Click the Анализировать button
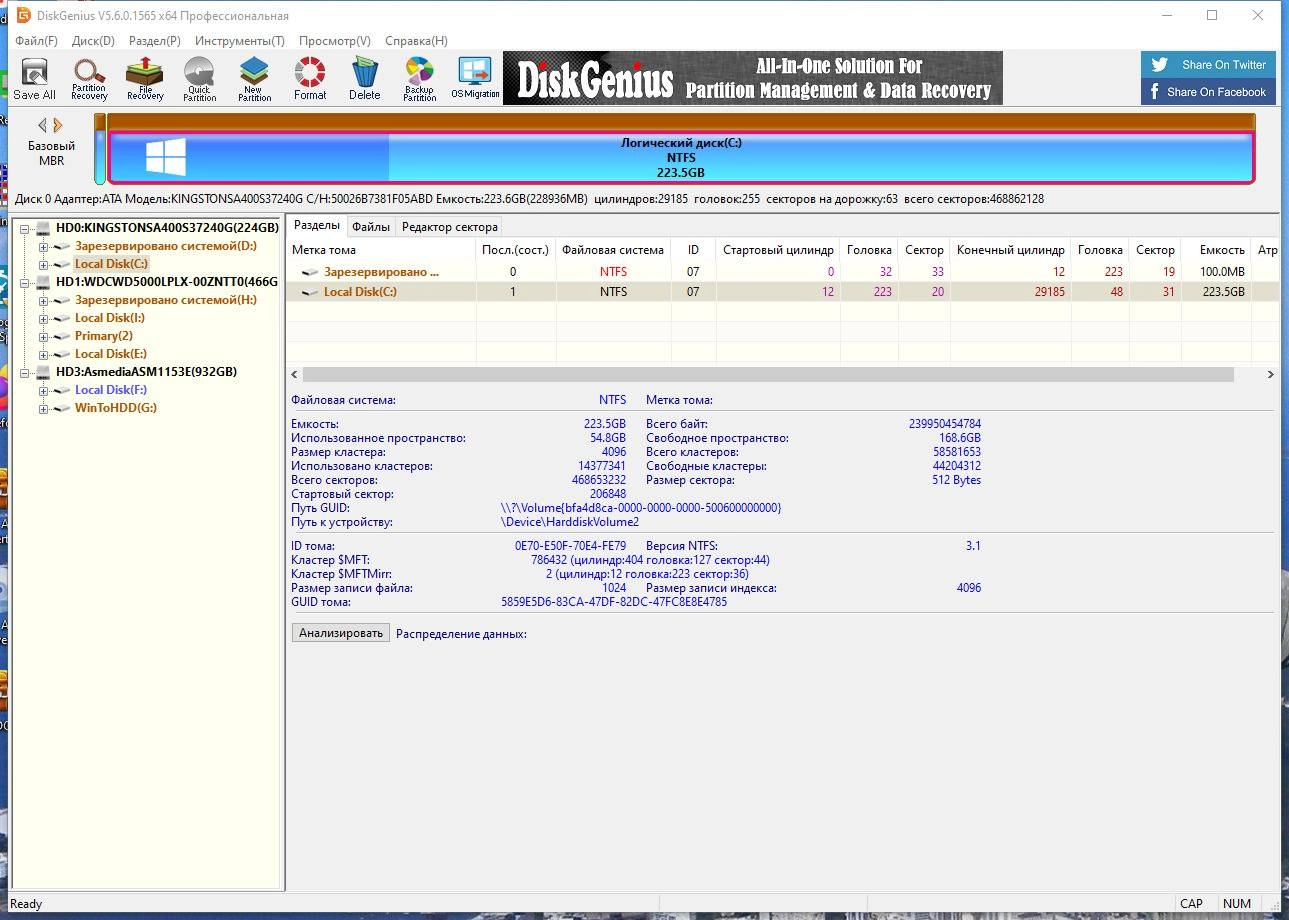1289x920 pixels. tap(340, 632)
